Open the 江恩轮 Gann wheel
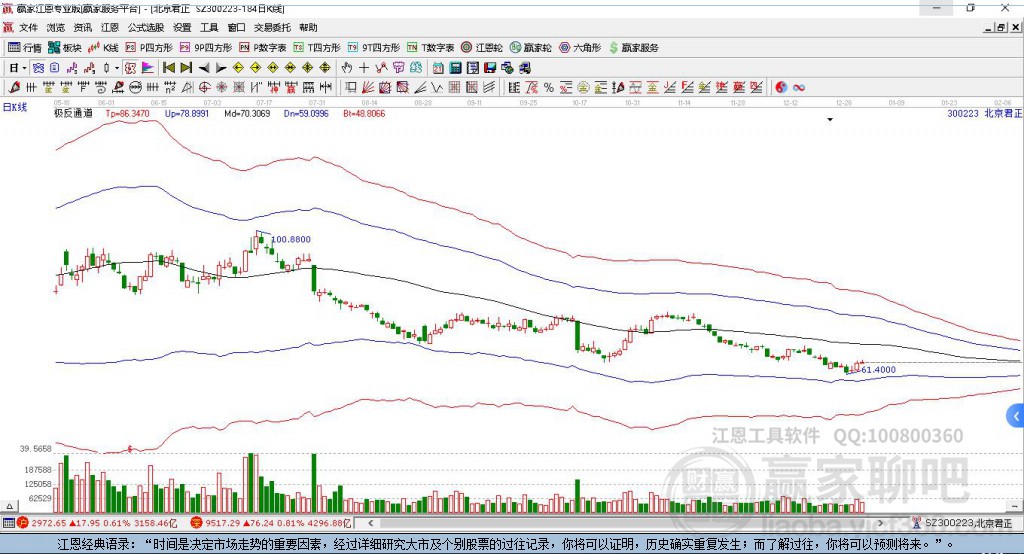 pyautogui.click(x=482, y=48)
